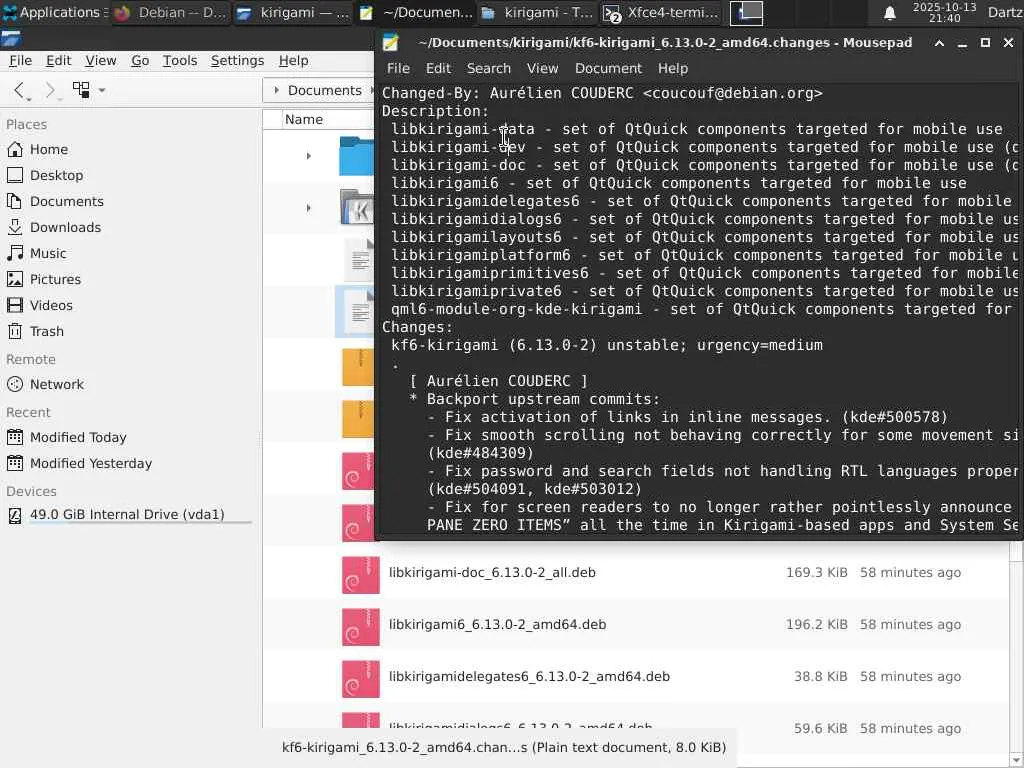The width and height of the screenshot is (1024, 768).
Task: Click the selected text document icon in file list
Action: click(358, 312)
